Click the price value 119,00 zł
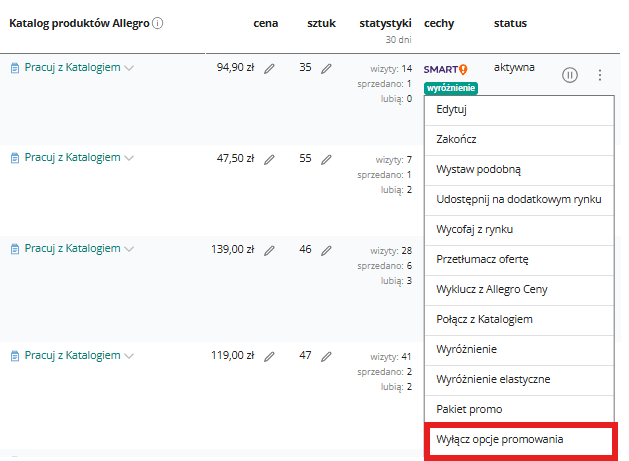Viewport: 629px width, 461px height. [233, 355]
